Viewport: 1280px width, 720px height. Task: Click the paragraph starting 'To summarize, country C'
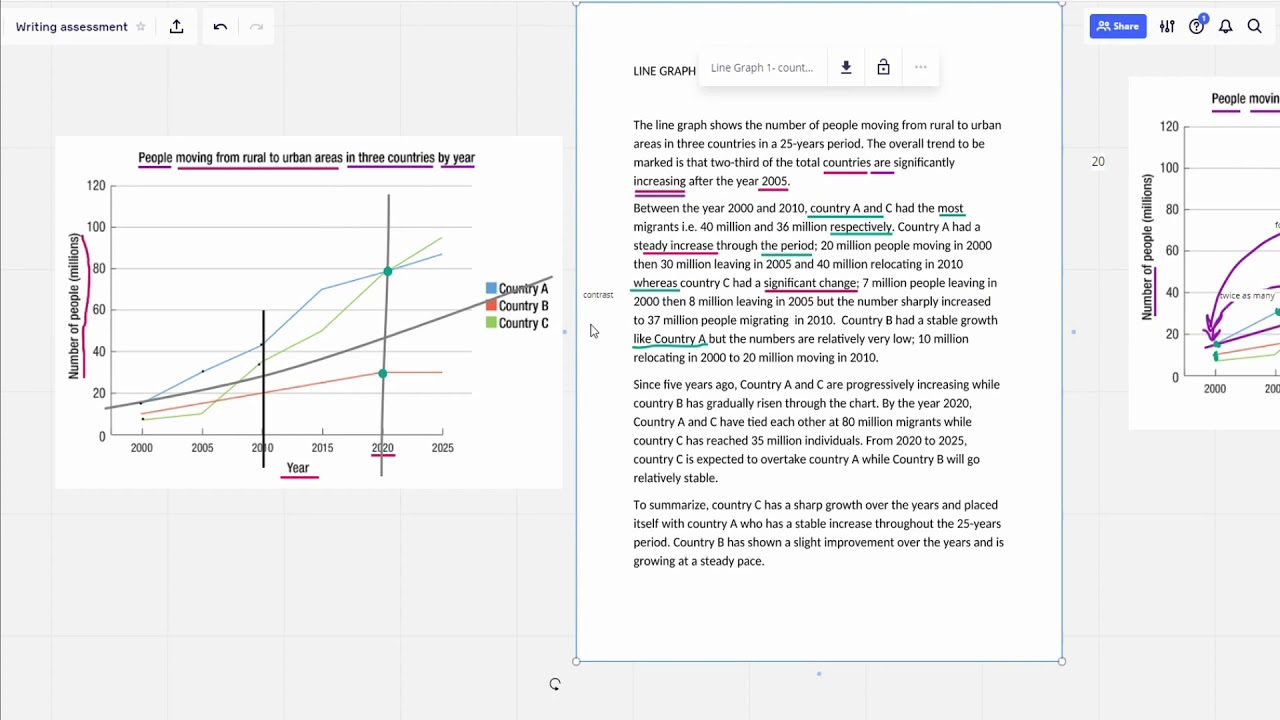[x=818, y=533]
